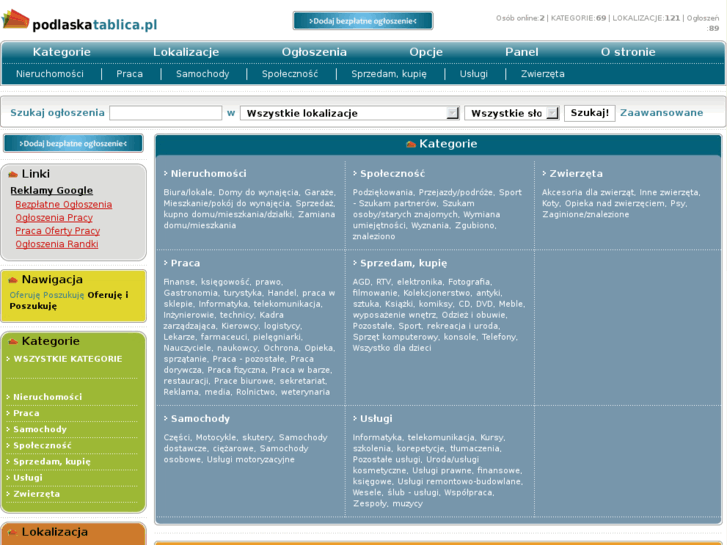The image size is (727, 545).
Task: Filter by Poszukuję in Nawigacja
Action: 64,295
